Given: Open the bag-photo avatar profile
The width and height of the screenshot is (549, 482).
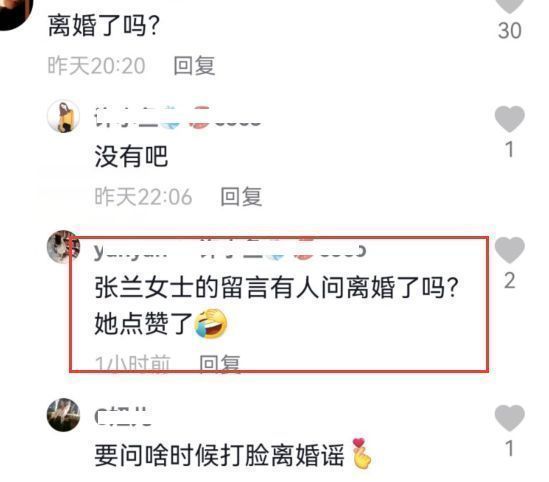Looking at the screenshot, I should (x=63, y=117).
